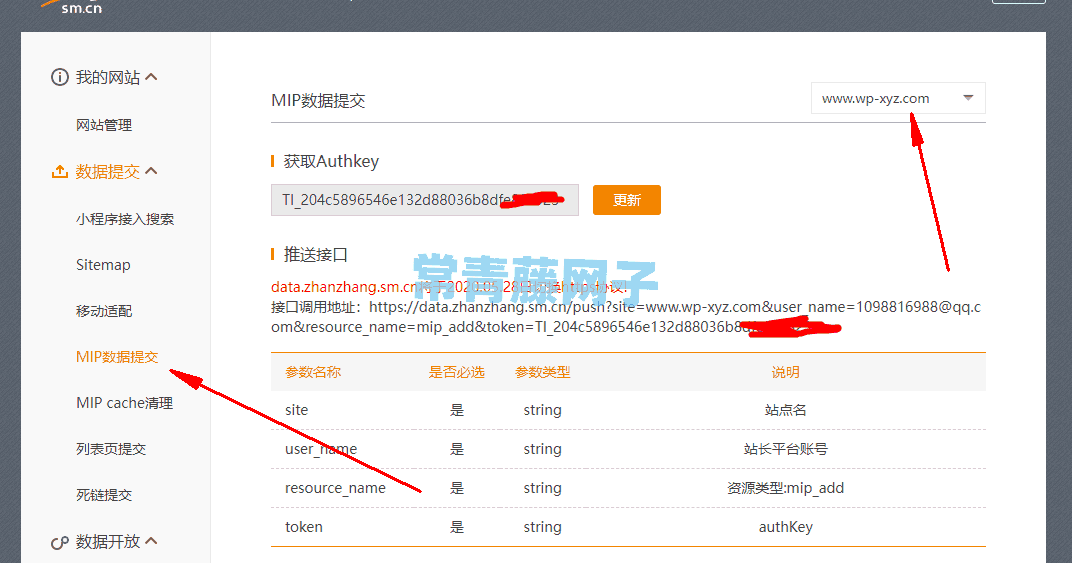Open 列表页提交 menu item
The image size is (1072, 563).
click(x=111, y=449)
